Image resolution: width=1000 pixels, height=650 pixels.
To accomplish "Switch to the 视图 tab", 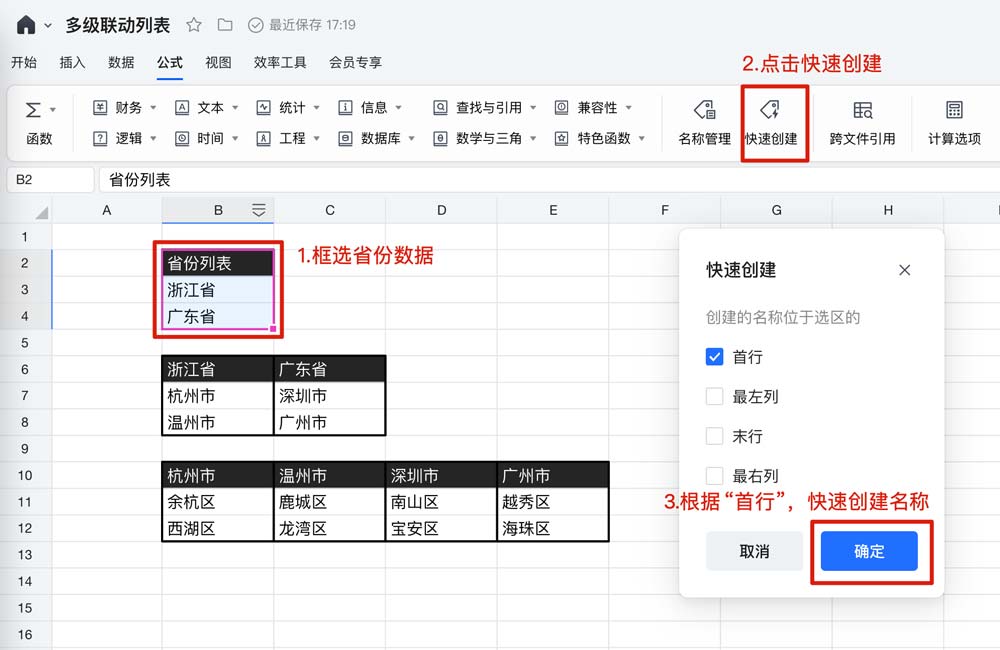I will [x=218, y=62].
